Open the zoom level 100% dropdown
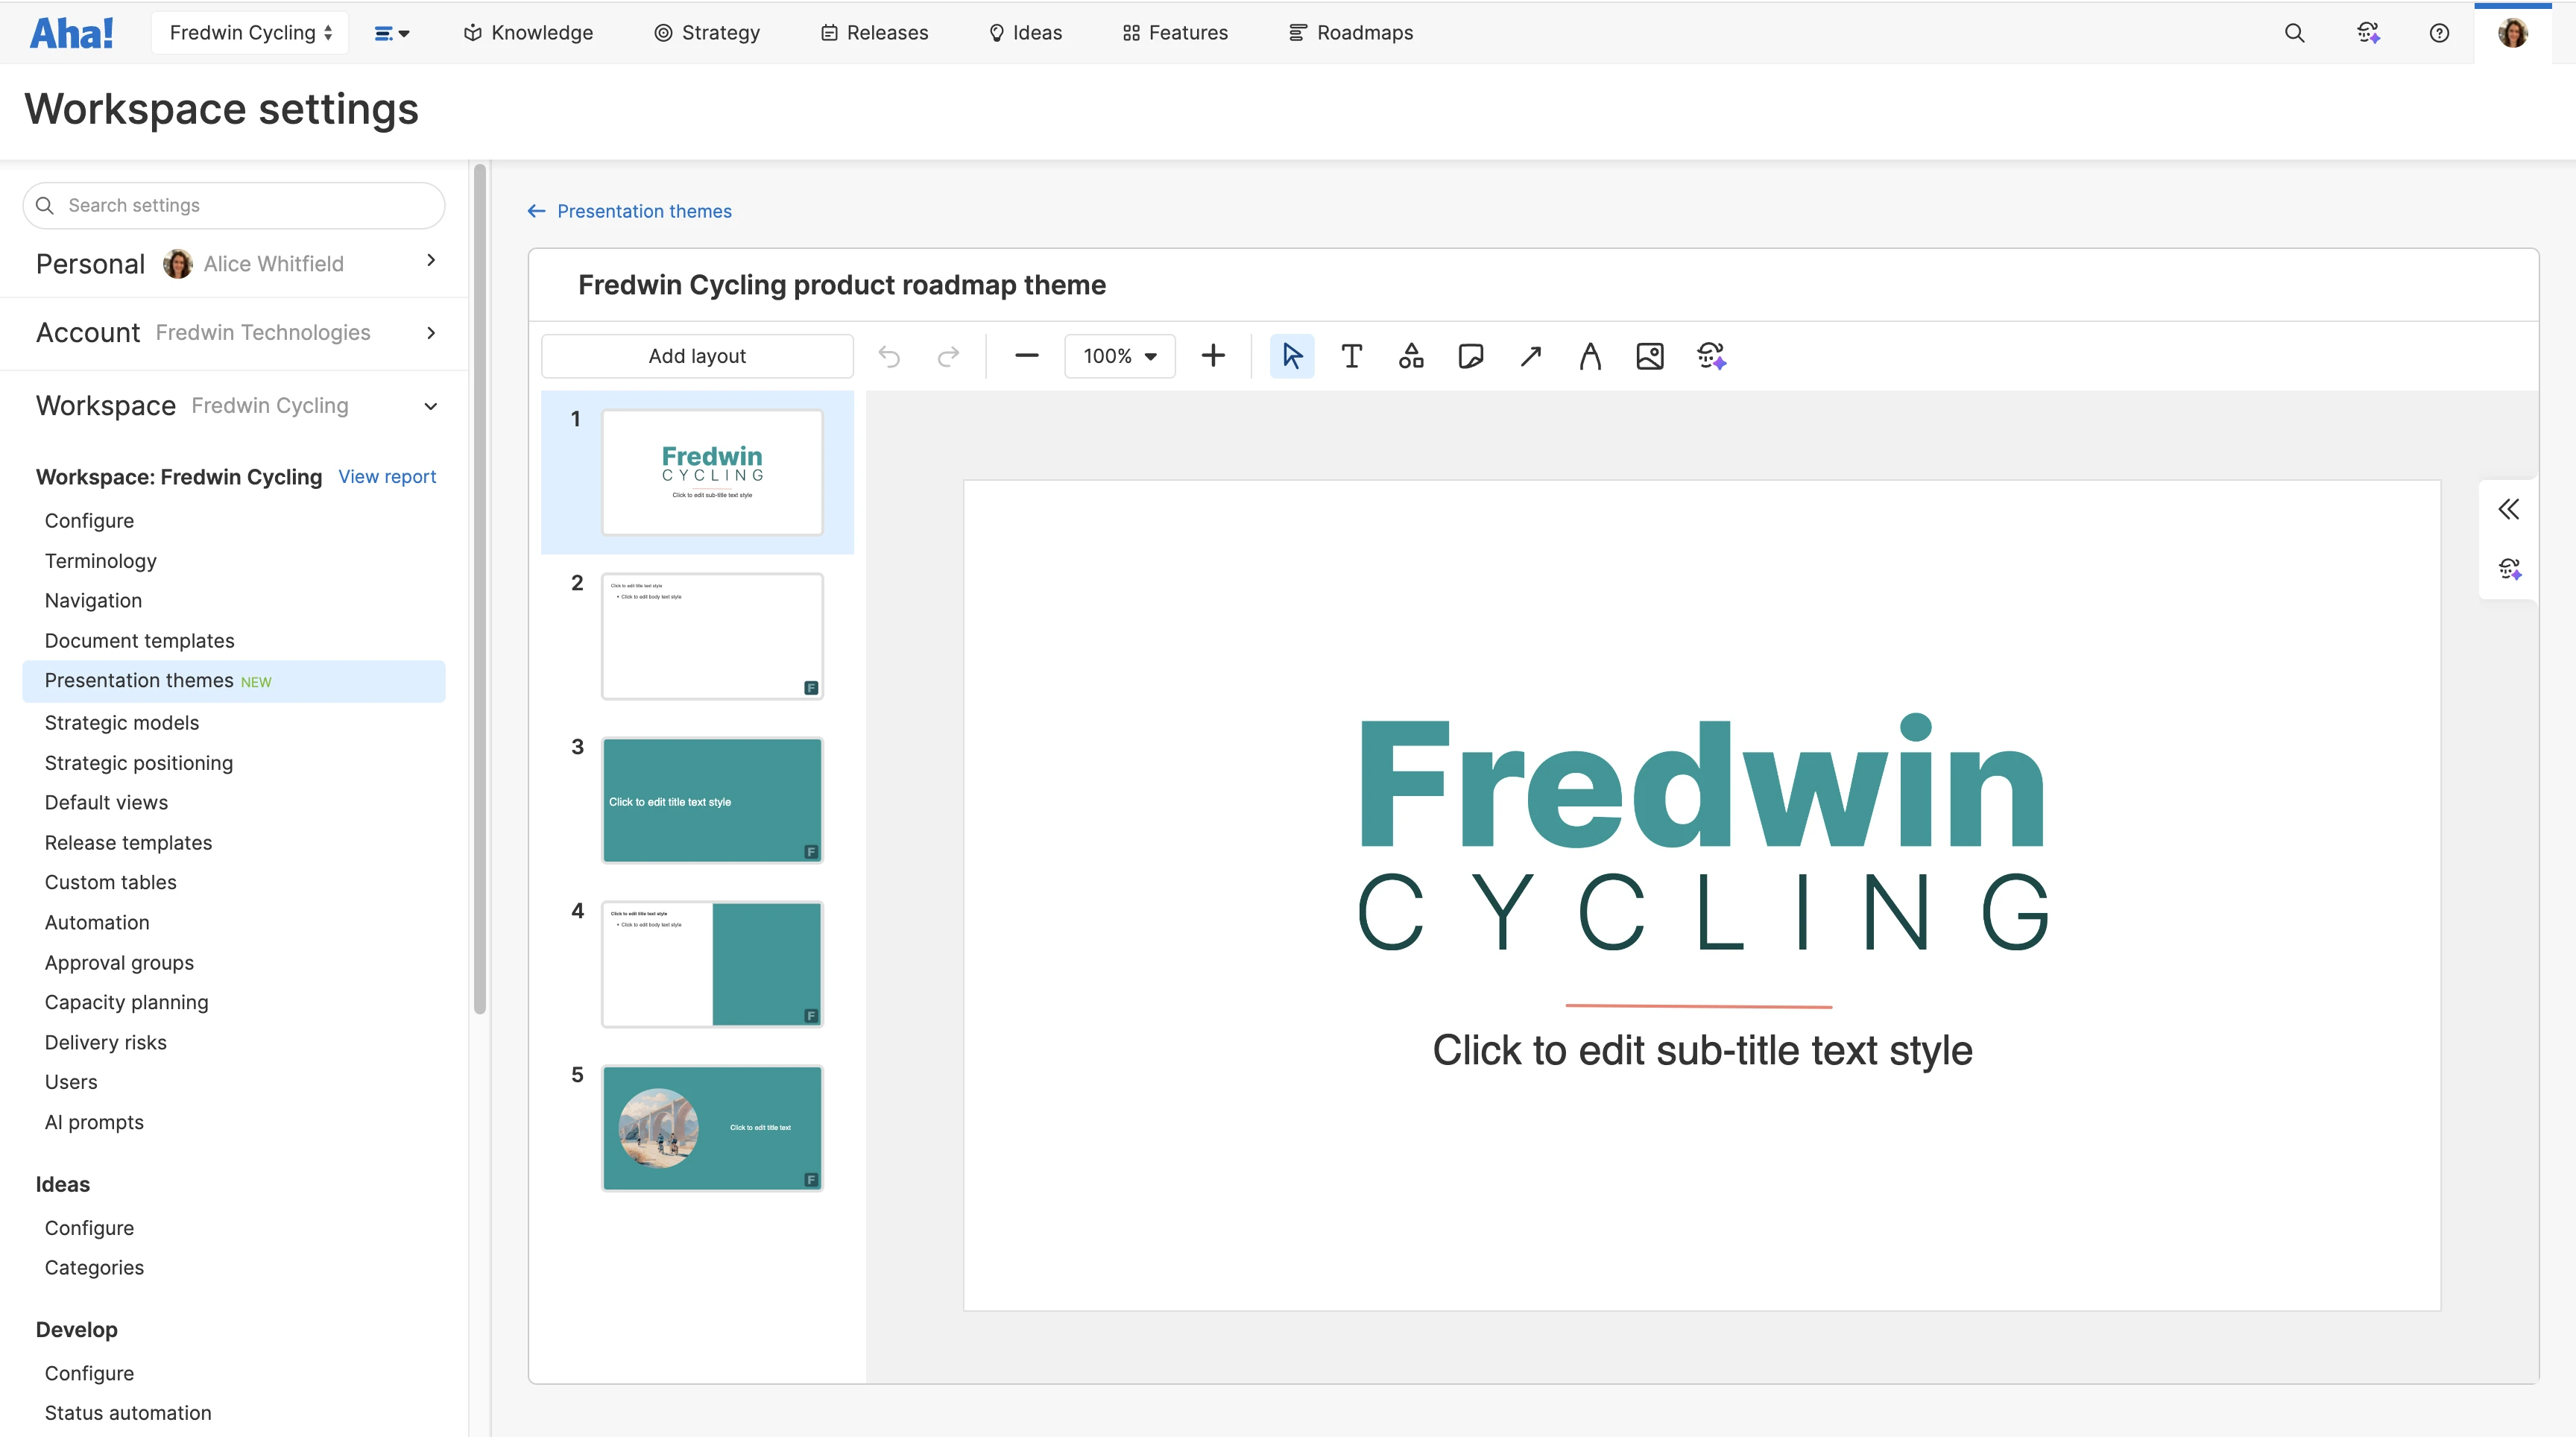This screenshot has height=1437, width=2576. tap(1118, 355)
